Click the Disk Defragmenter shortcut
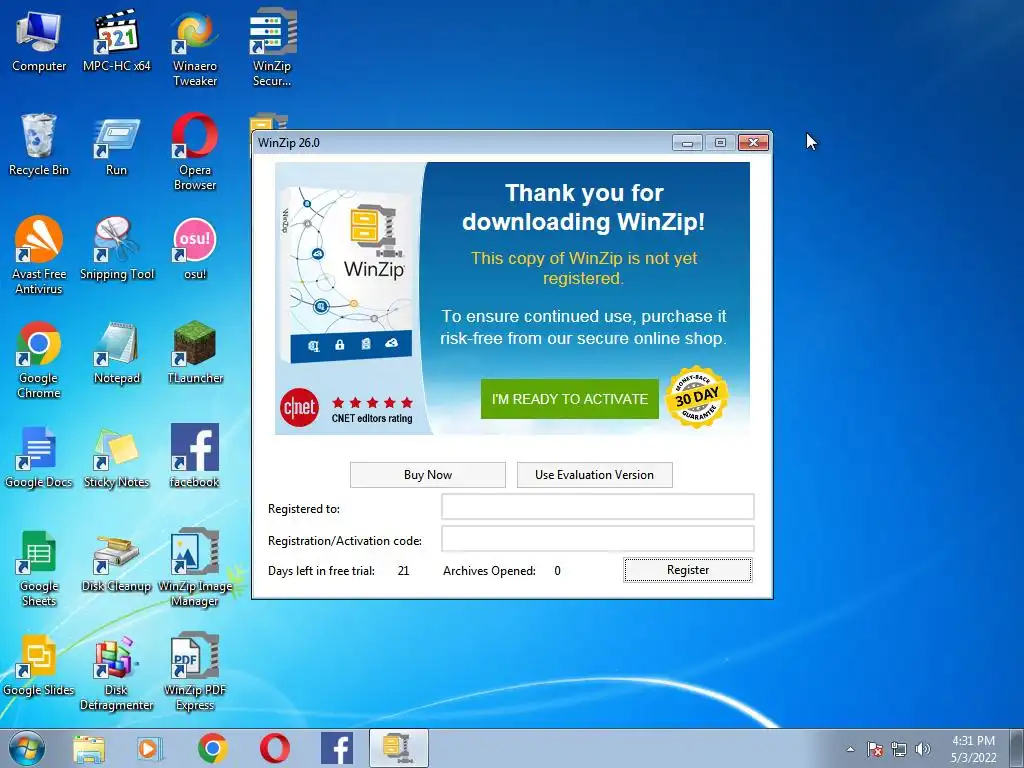 pos(116,674)
